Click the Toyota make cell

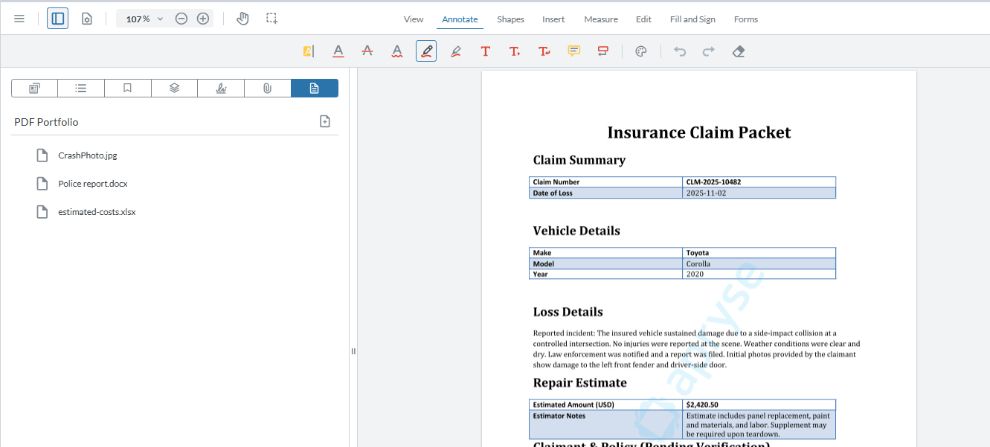coord(759,253)
